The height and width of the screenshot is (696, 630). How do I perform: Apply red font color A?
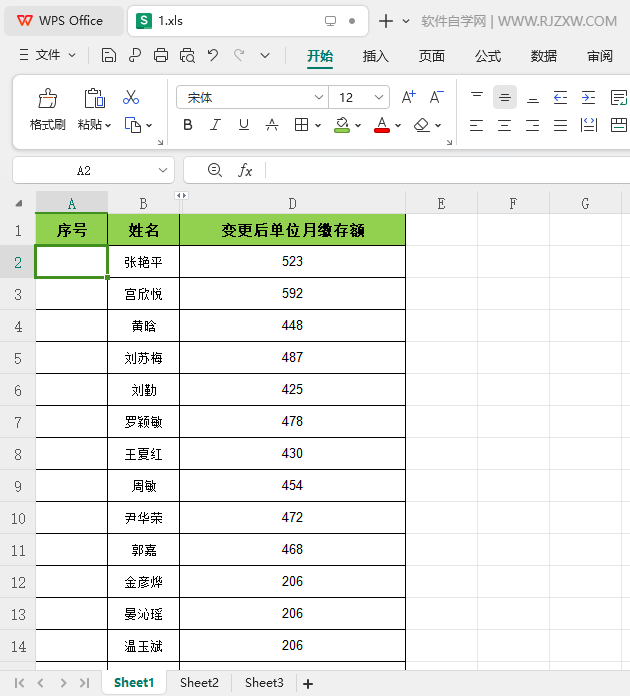click(x=382, y=125)
